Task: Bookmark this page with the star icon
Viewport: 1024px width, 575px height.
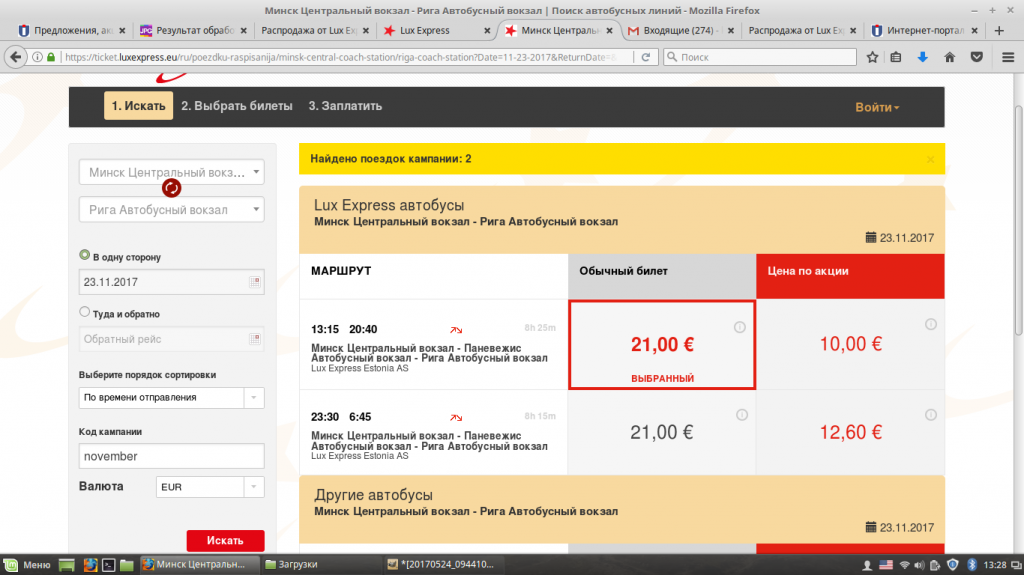Action: click(872, 57)
